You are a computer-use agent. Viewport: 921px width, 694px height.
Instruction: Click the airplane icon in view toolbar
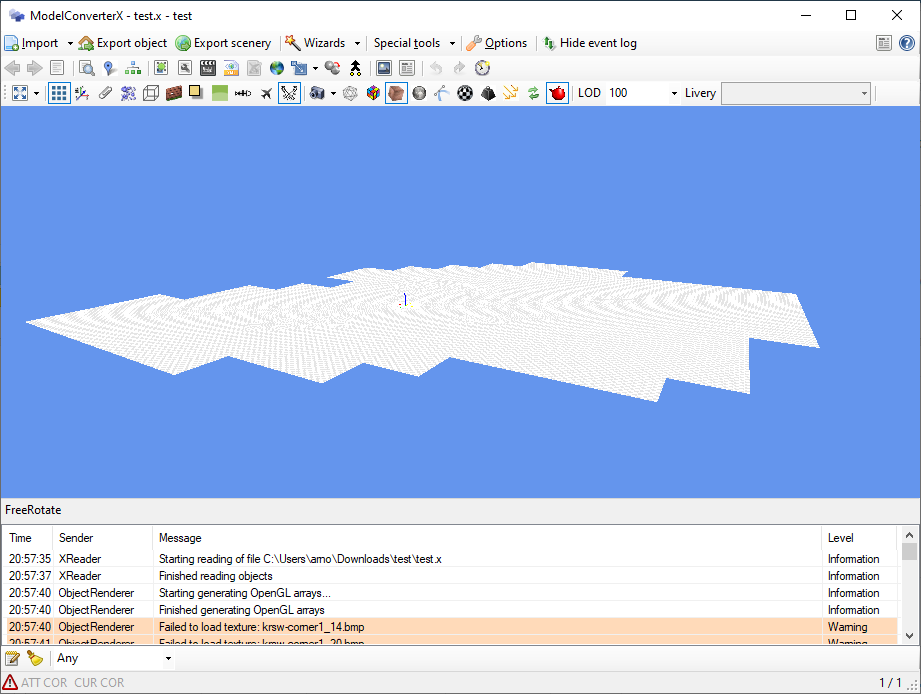266,93
